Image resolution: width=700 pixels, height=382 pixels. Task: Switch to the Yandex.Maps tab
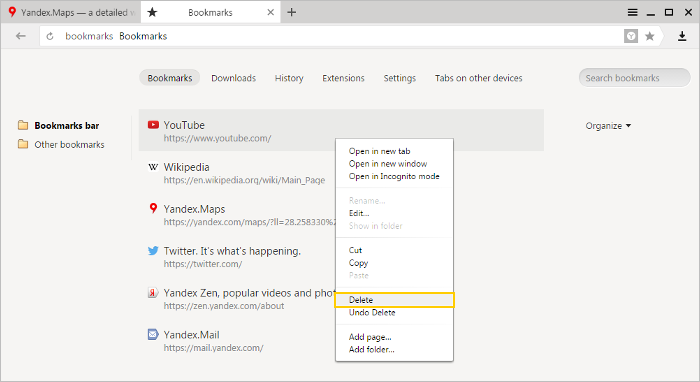(71, 12)
